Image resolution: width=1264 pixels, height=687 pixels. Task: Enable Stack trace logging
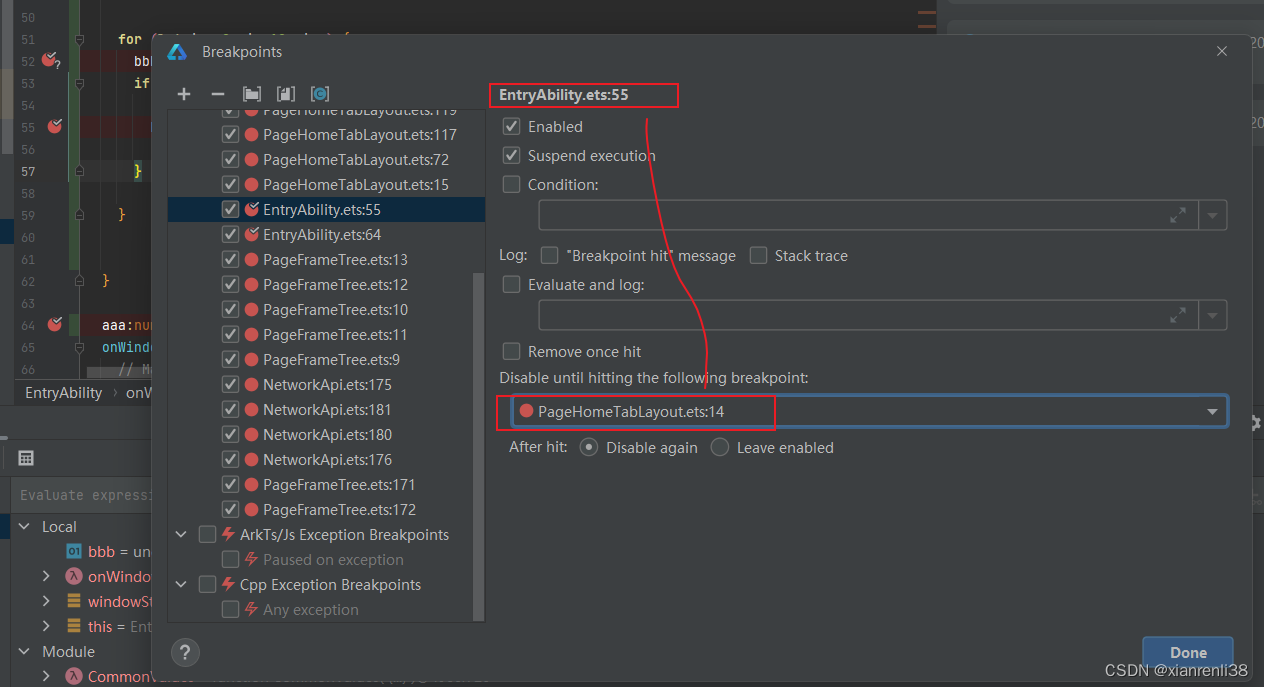pos(758,256)
